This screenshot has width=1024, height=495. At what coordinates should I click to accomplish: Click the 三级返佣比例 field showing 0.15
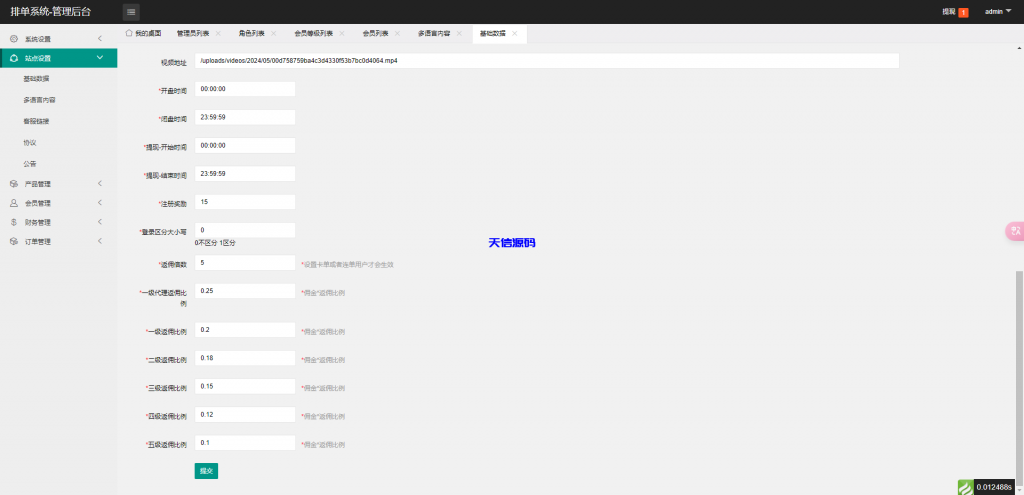pyautogui.click(x=245, y=387)
